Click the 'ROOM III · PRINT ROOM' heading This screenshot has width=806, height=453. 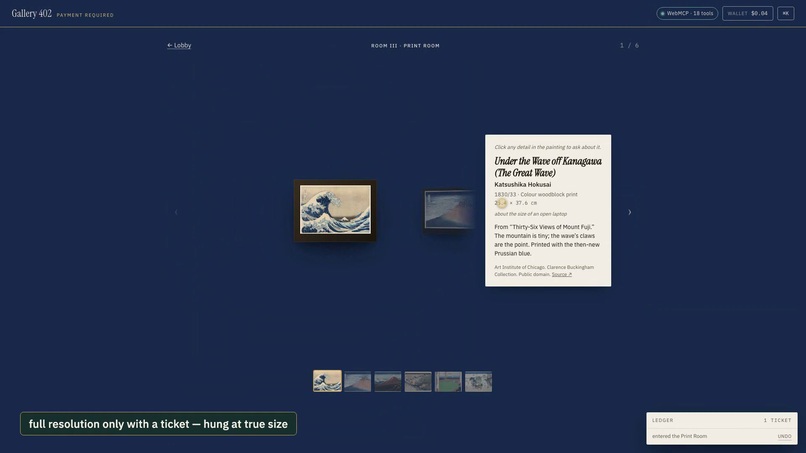point(405,46)
